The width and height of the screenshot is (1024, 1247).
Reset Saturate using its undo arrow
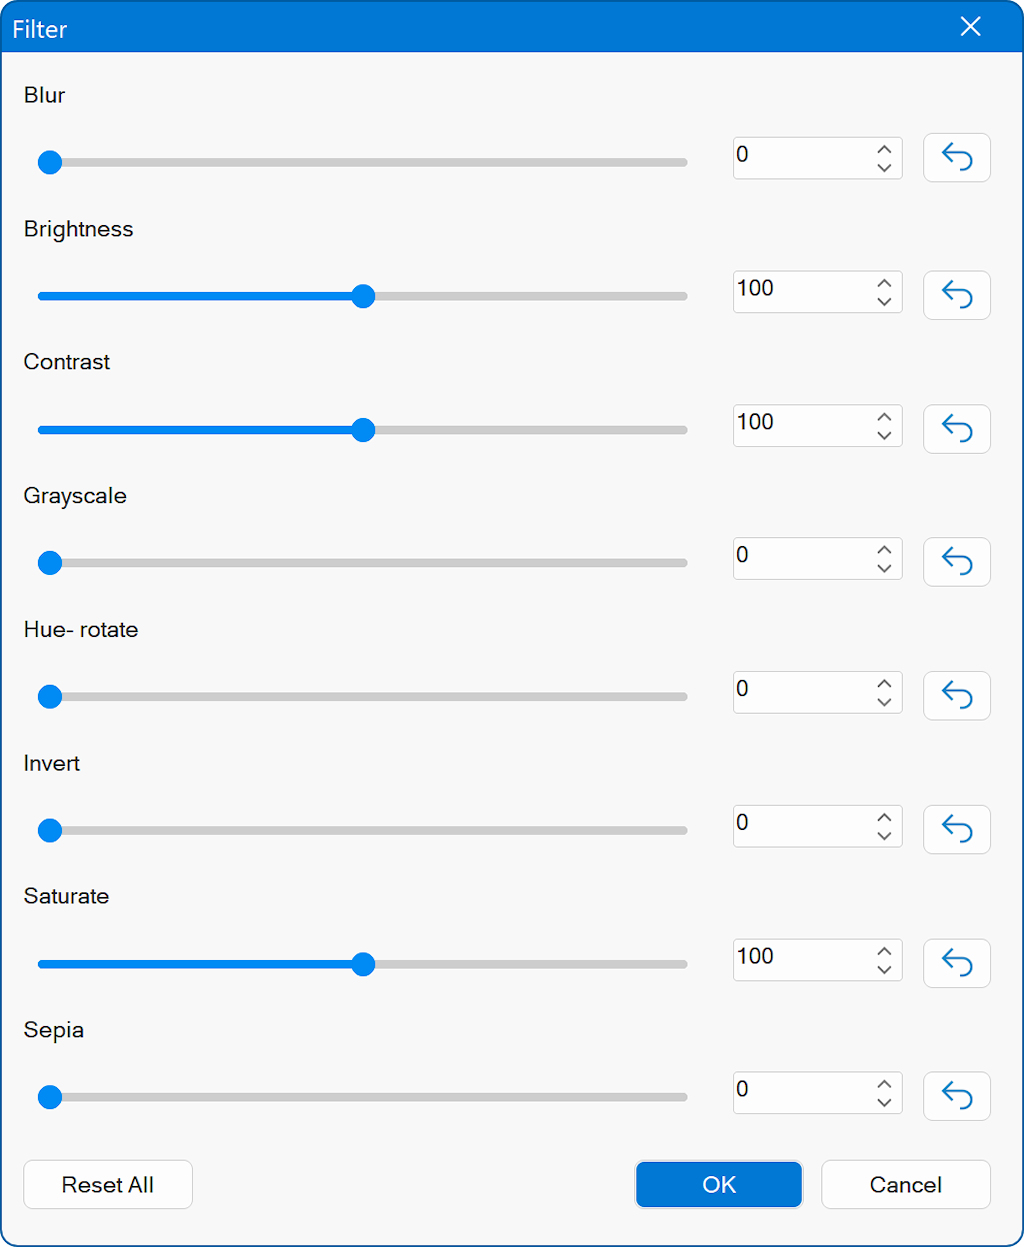[x=956, y=963]
